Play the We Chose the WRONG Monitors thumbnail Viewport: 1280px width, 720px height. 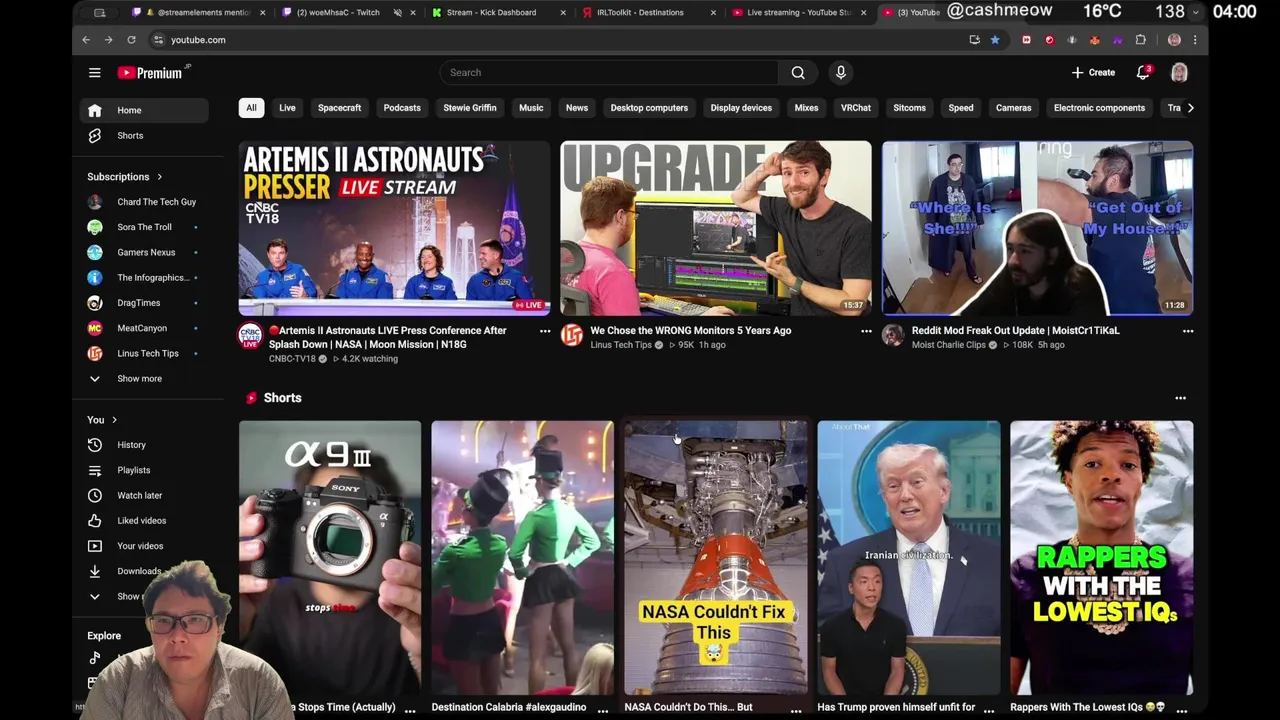(x=716, y=228)
